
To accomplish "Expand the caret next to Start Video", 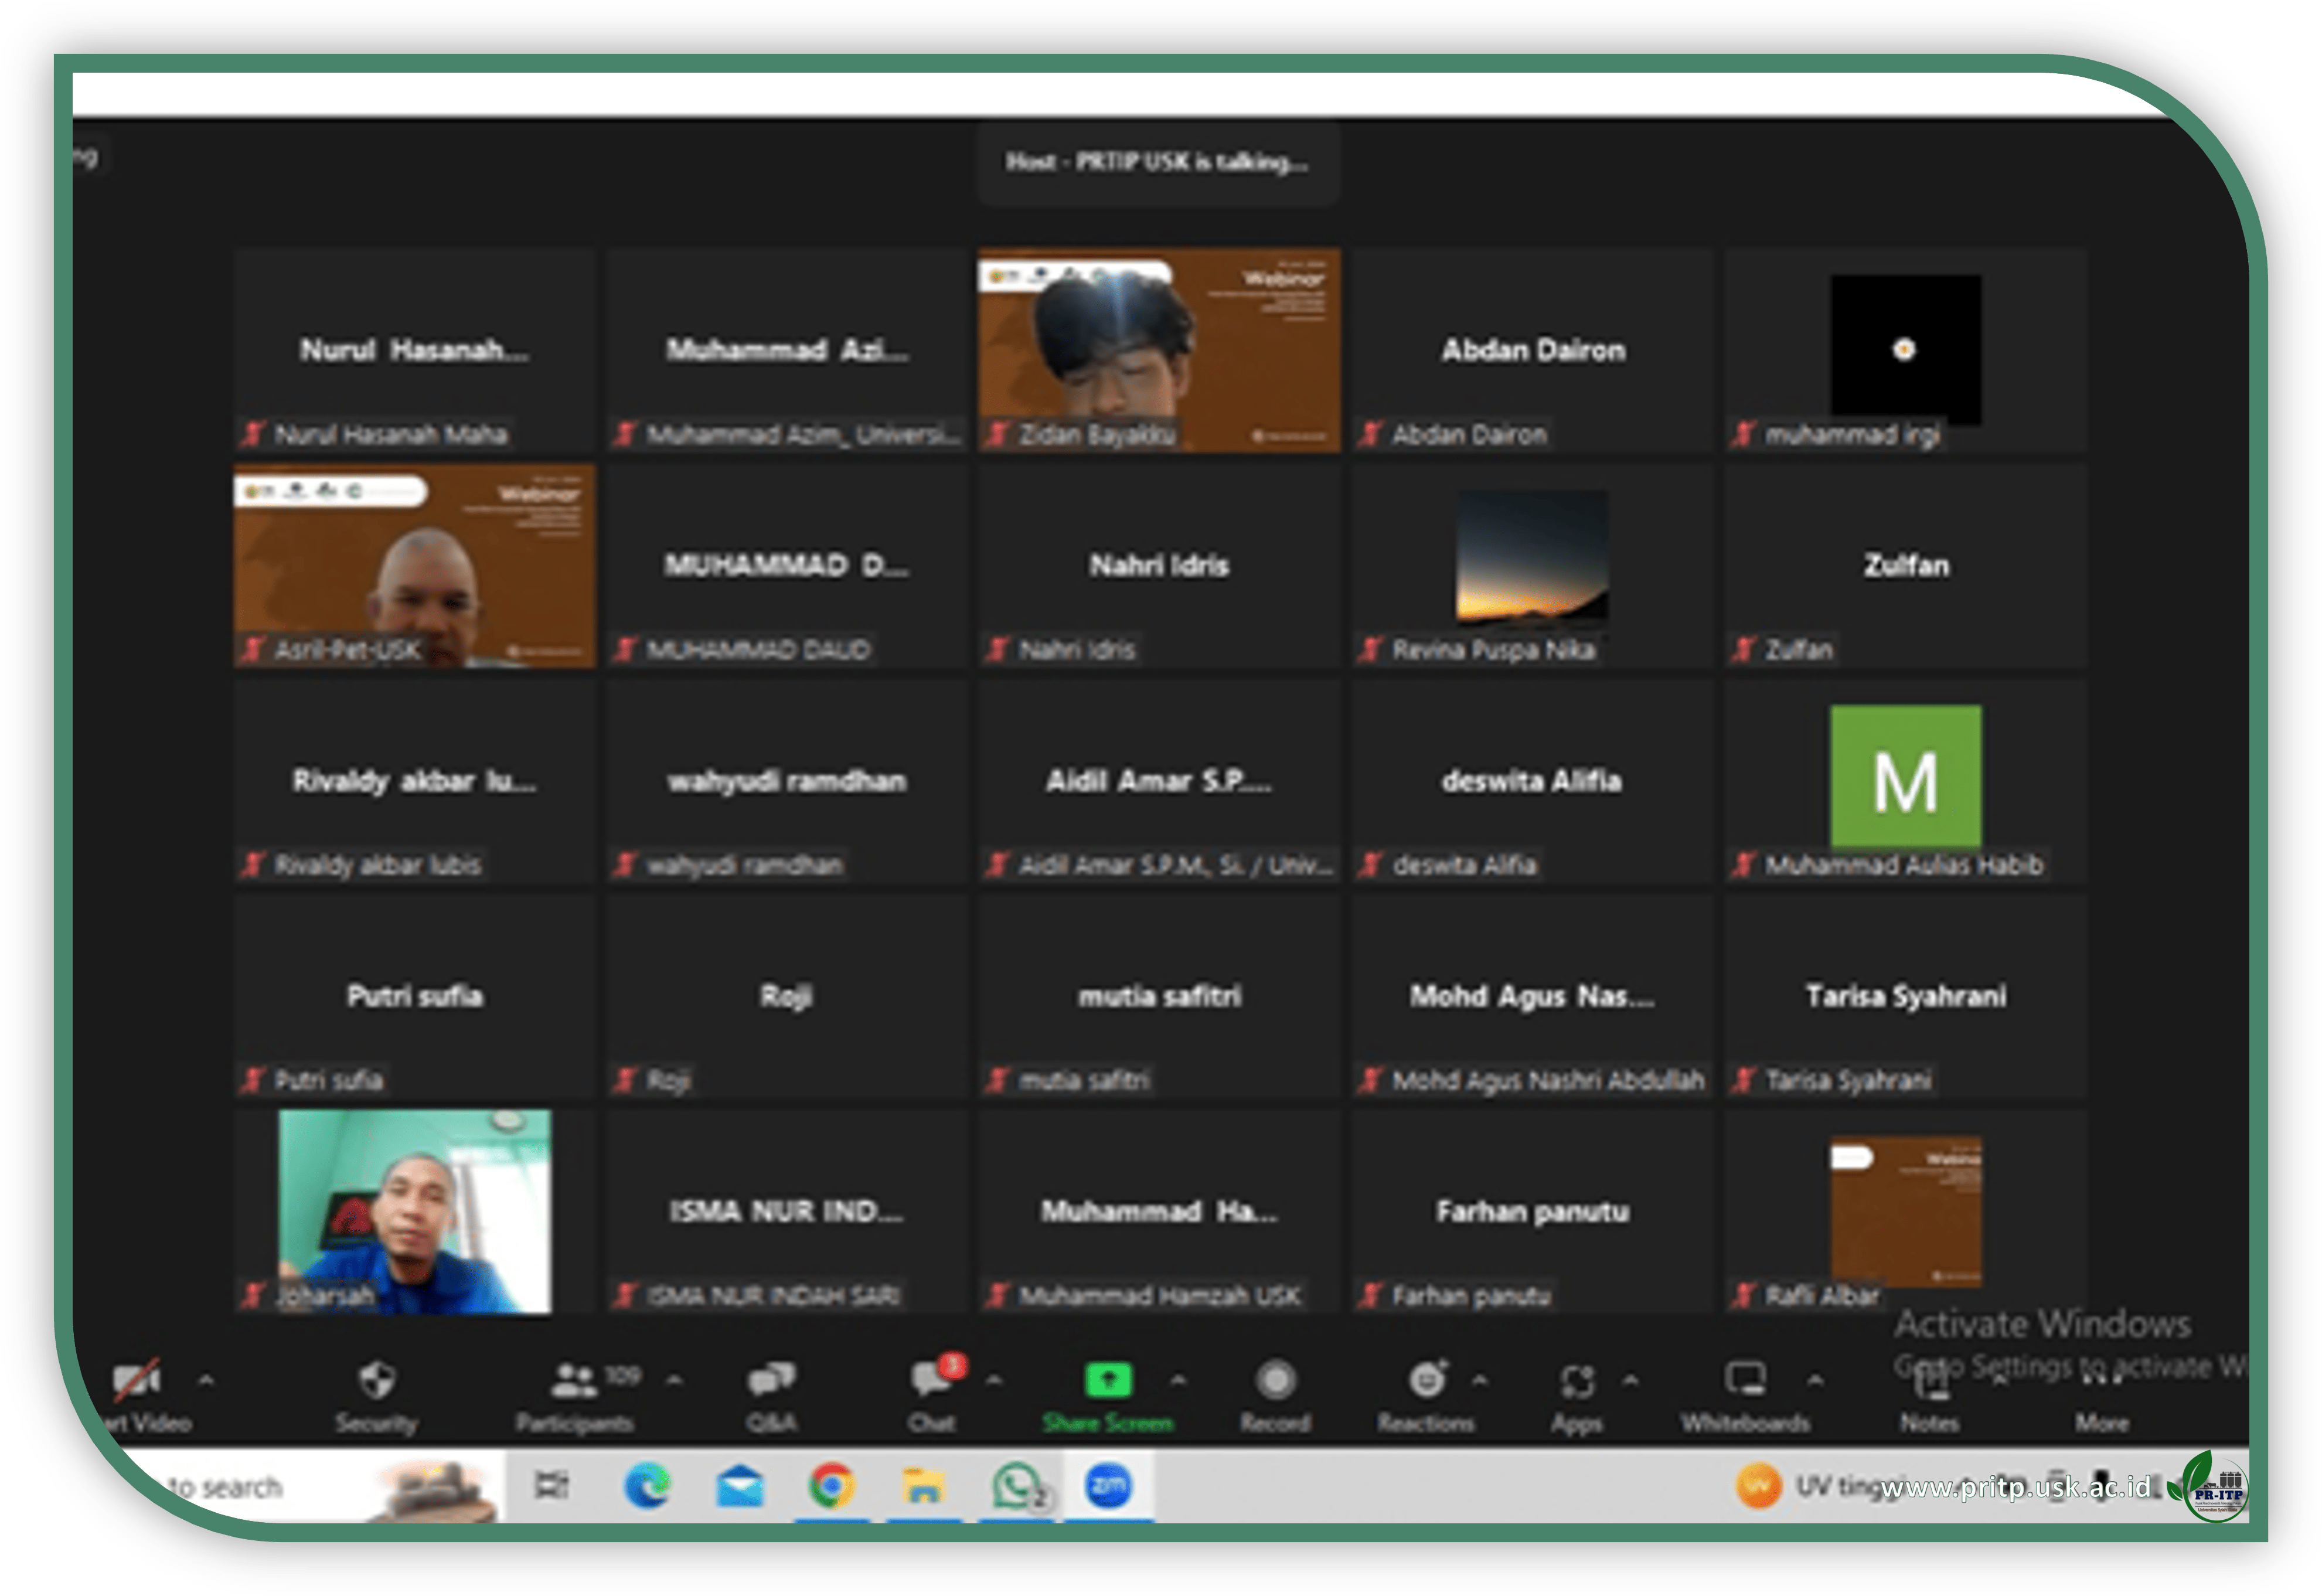I will (x=206, y=1380).
